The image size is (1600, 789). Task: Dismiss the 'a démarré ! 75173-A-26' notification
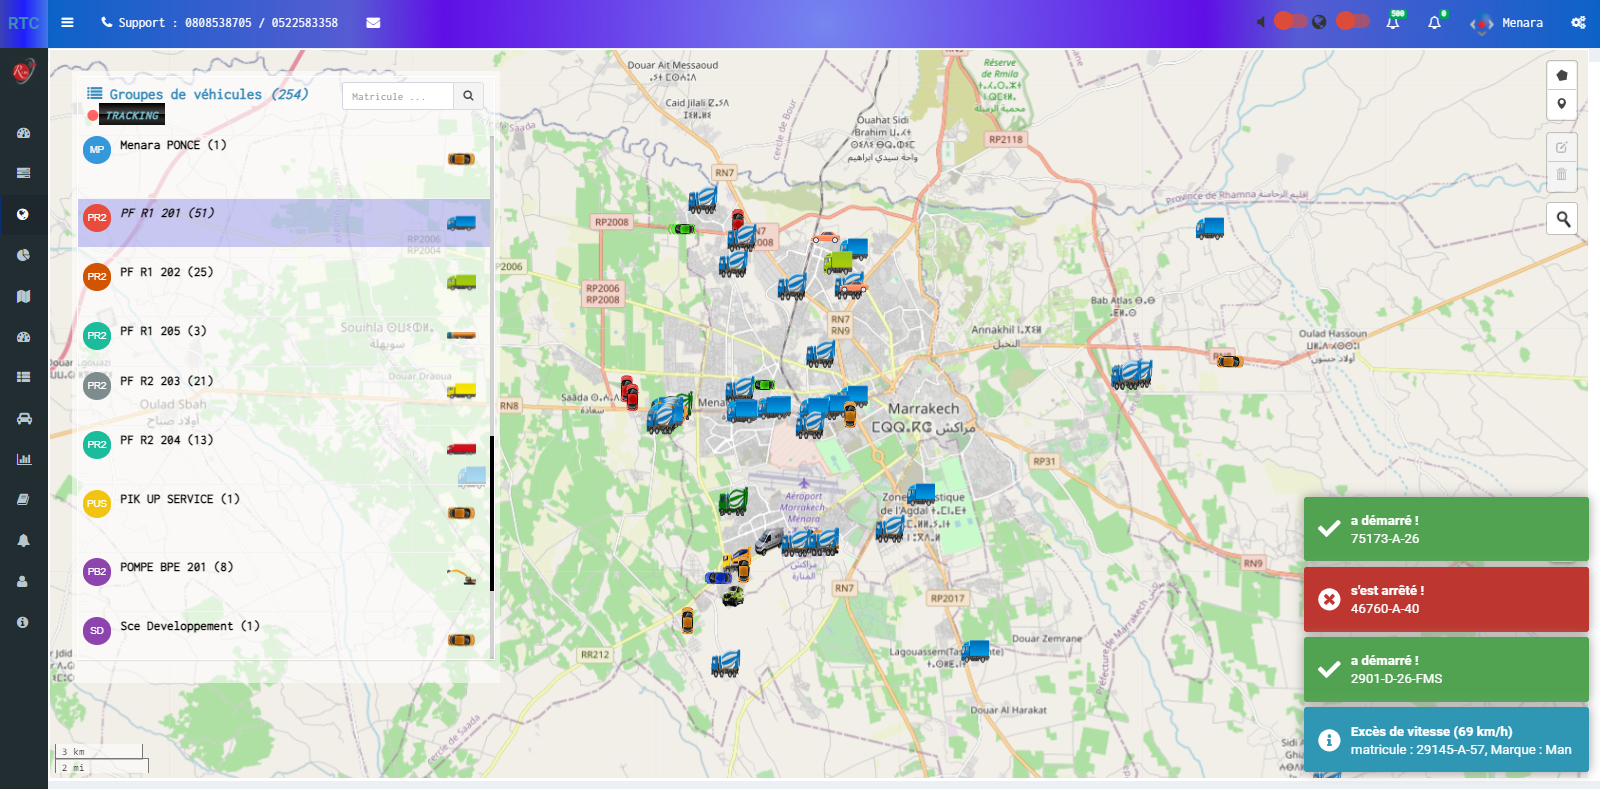(1446, 529)
